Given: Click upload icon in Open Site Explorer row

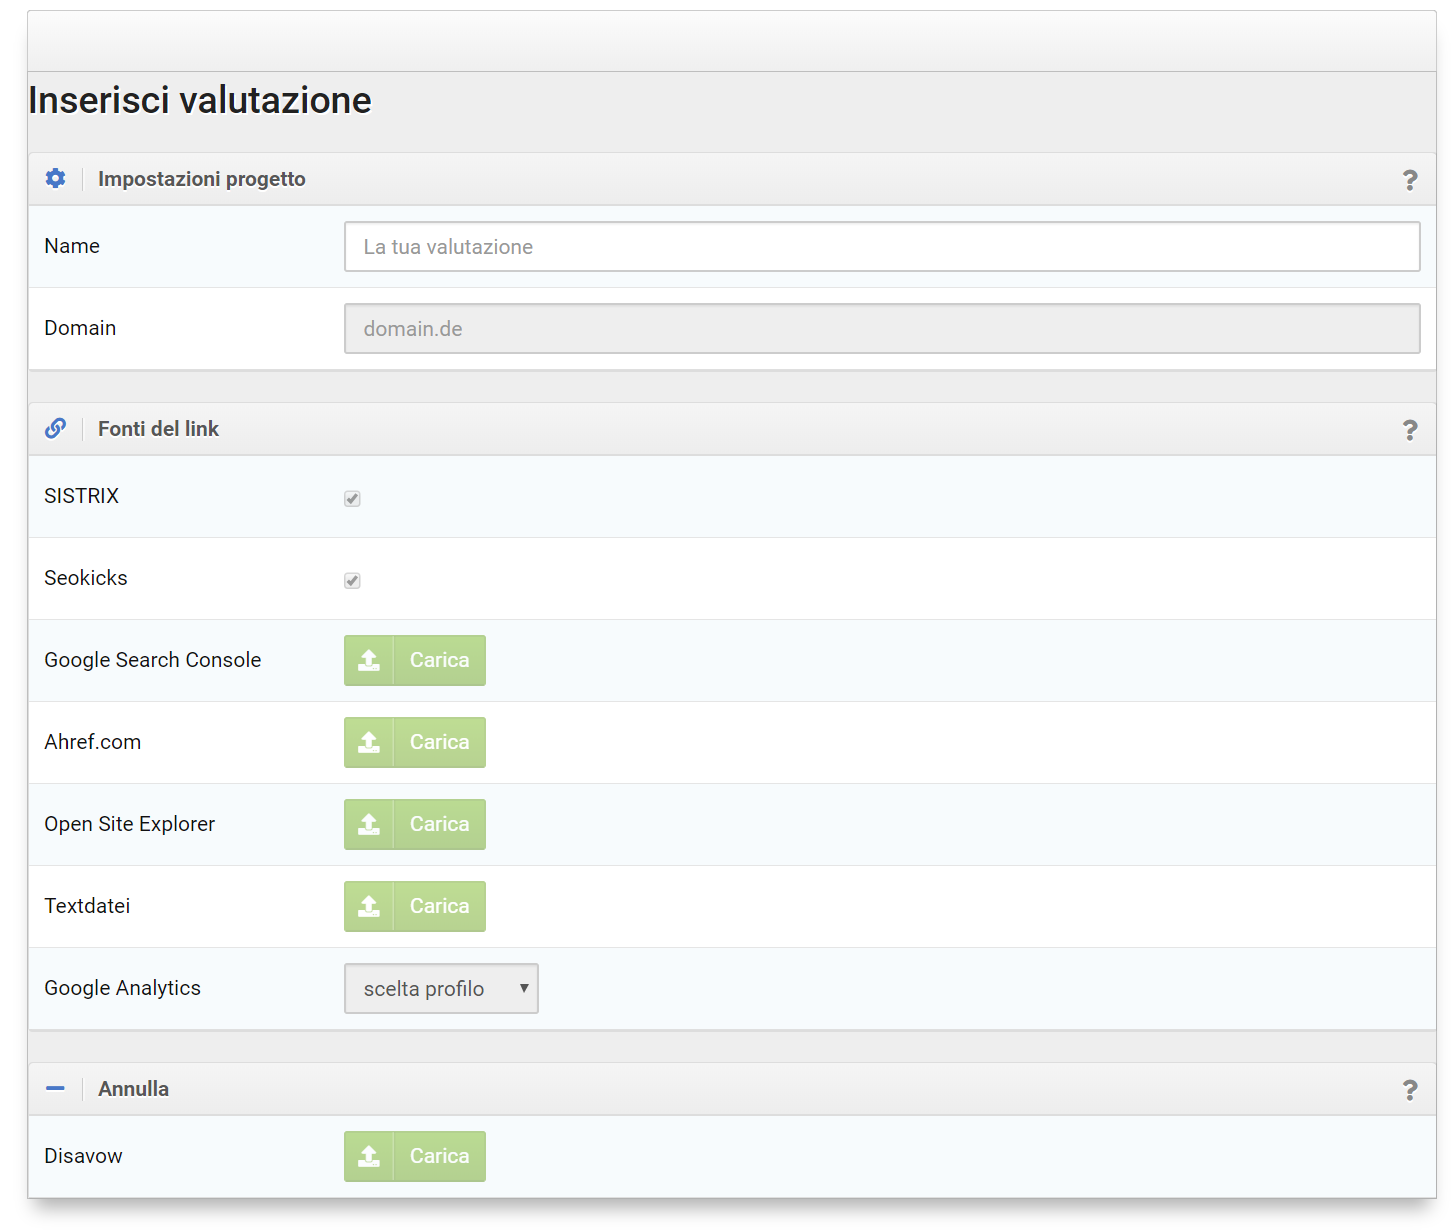Looking at the screenshot, I should coord(369,824).
